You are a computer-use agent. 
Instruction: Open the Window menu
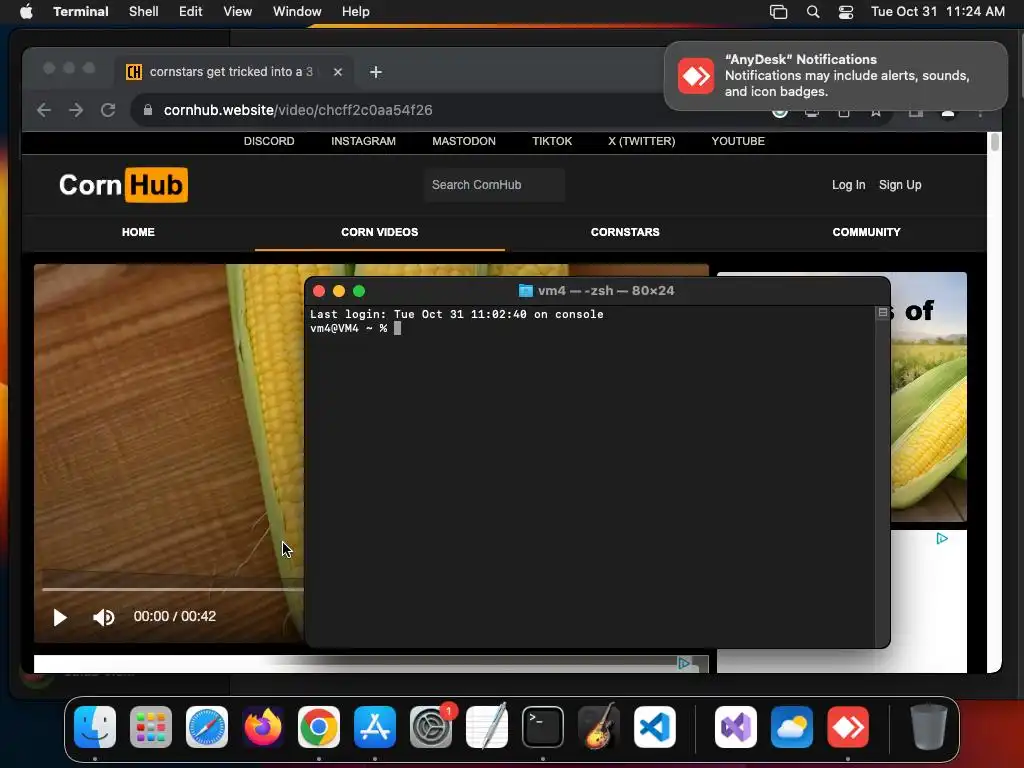(x=297, y=11)
